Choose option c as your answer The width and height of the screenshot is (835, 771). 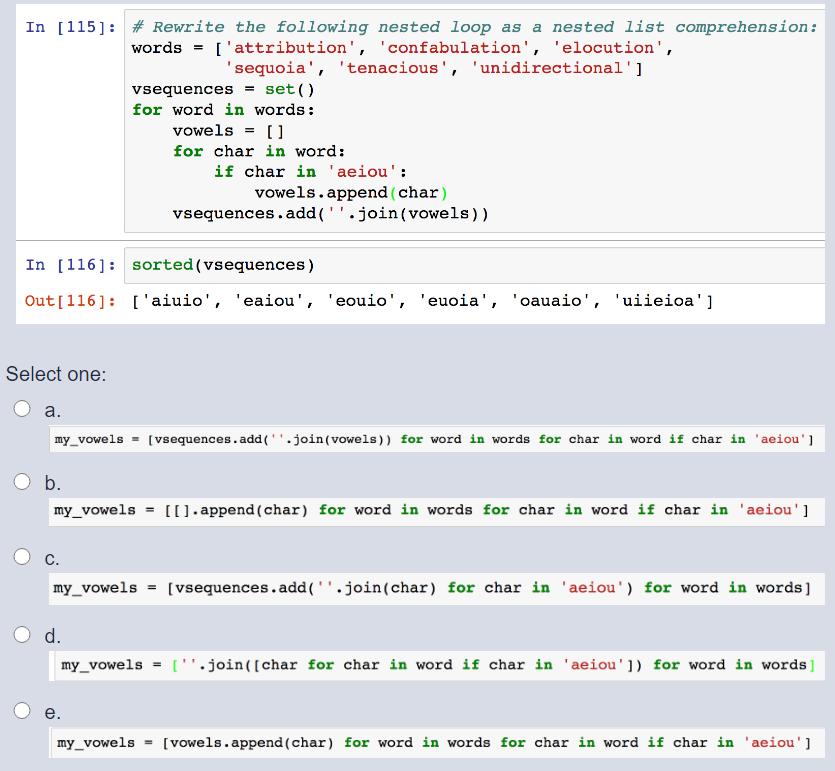21,556
